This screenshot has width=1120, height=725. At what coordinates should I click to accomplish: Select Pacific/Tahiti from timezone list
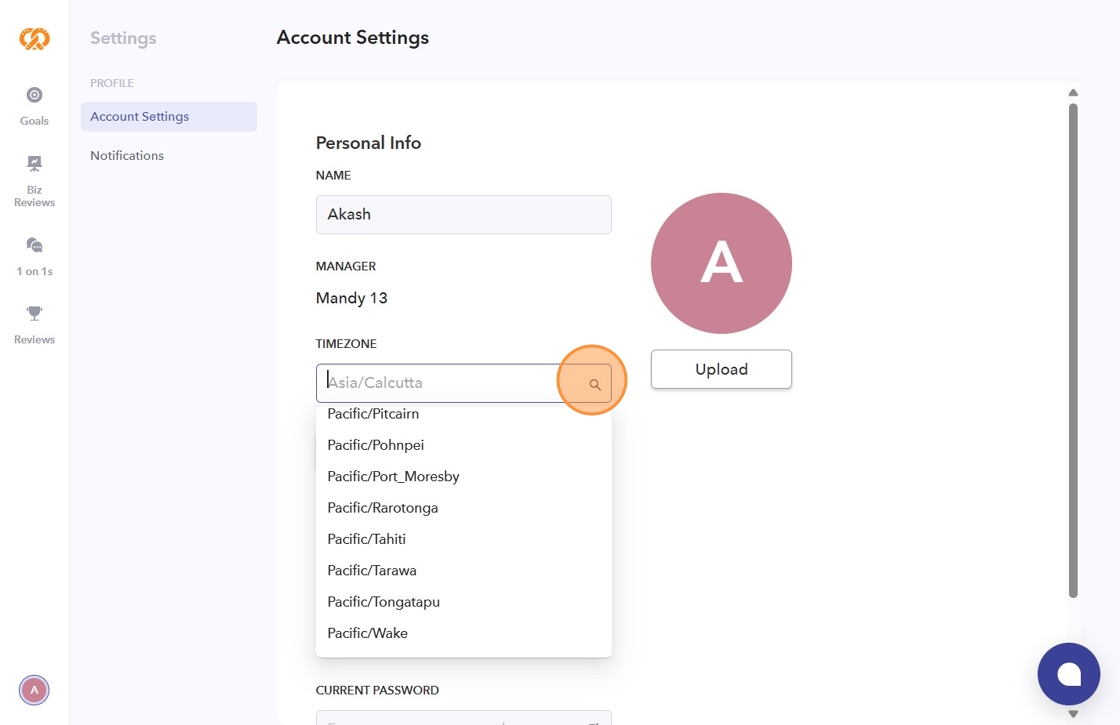click(367, 539)
